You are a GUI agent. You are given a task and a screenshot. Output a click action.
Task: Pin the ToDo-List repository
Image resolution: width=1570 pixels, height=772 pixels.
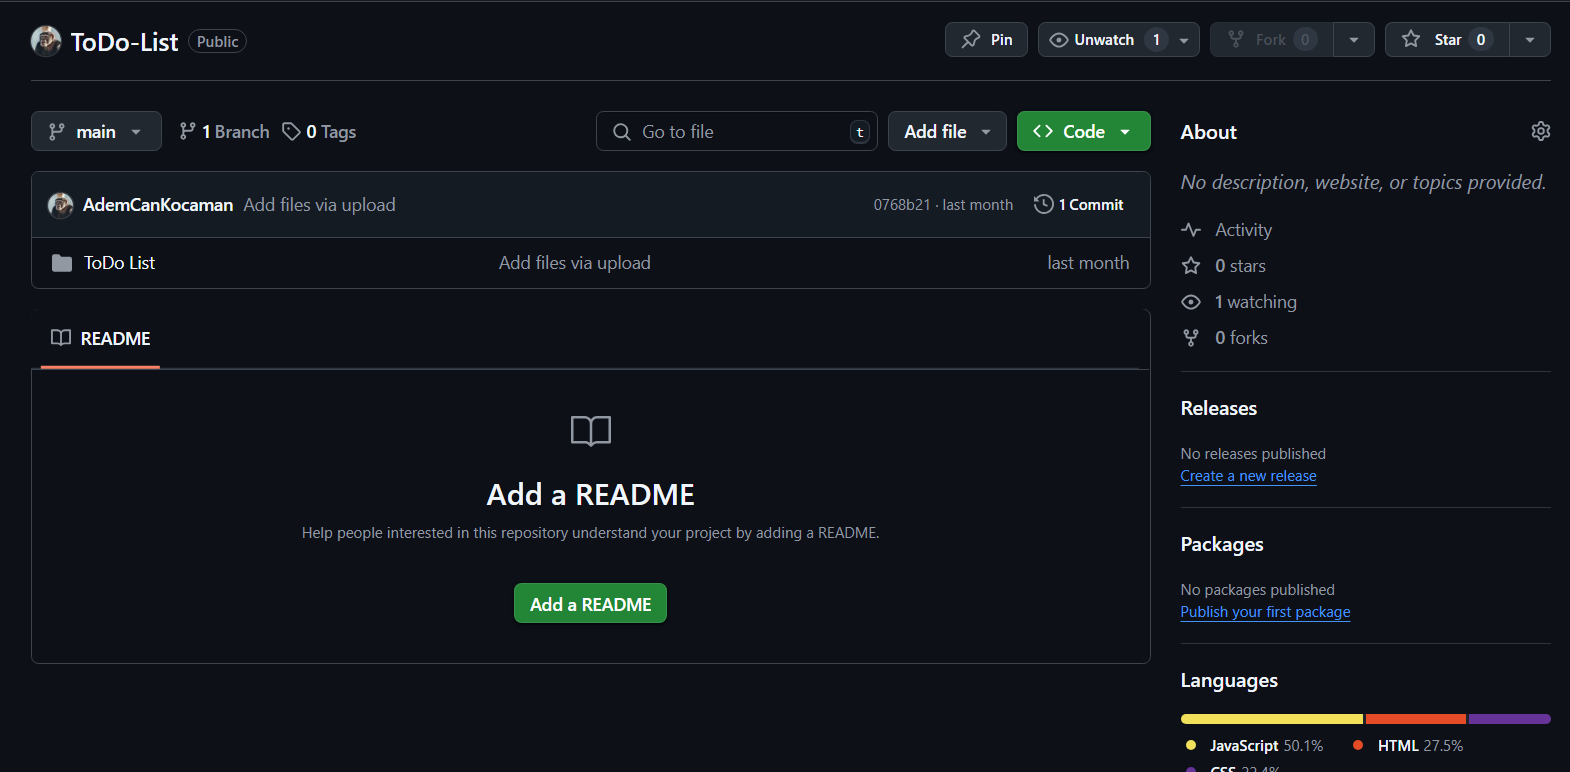click(x=986, y=40)
